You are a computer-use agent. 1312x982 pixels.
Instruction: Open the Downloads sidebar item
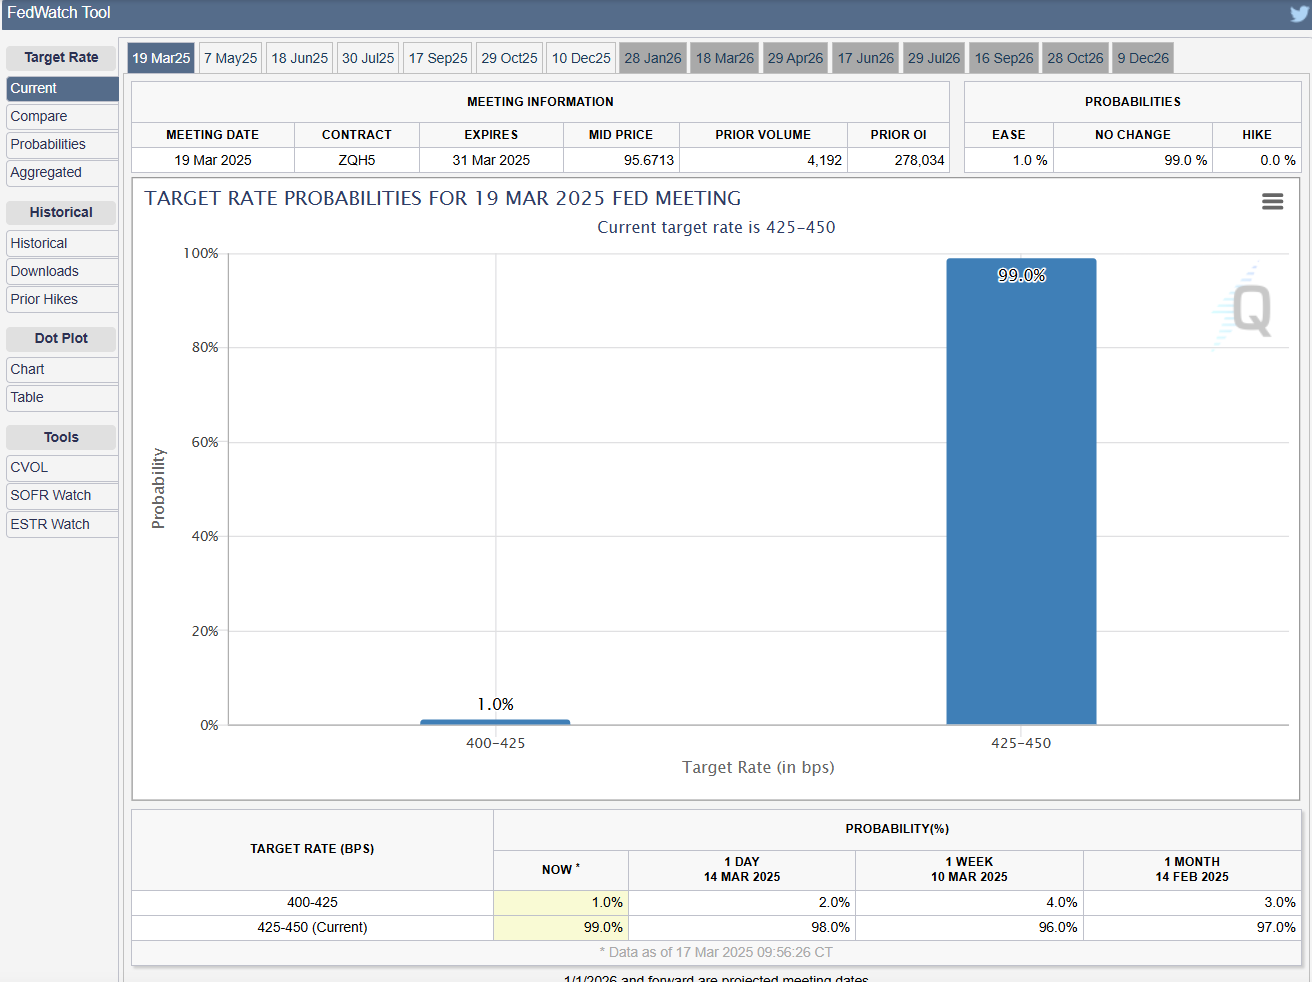point(62,271)
